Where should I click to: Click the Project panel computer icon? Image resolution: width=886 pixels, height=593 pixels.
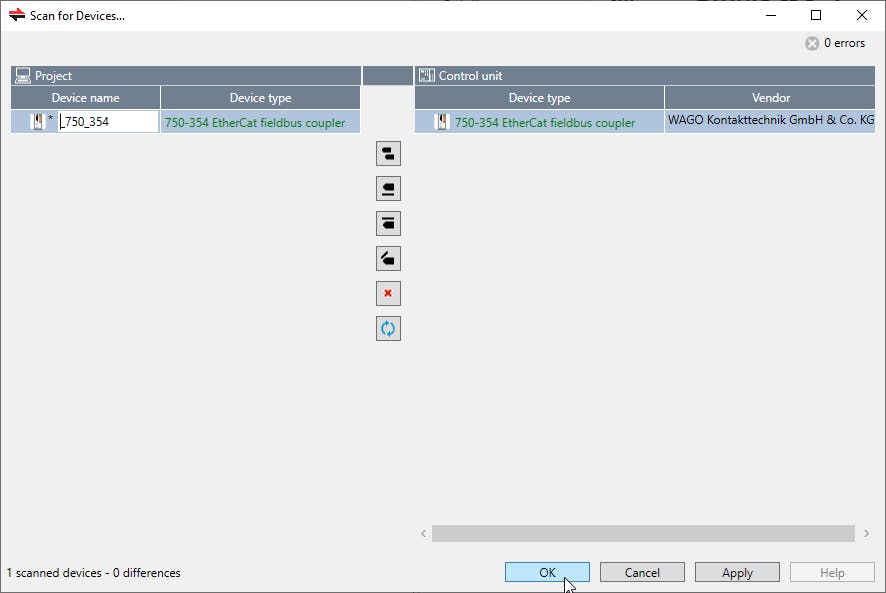pos(23,76)
